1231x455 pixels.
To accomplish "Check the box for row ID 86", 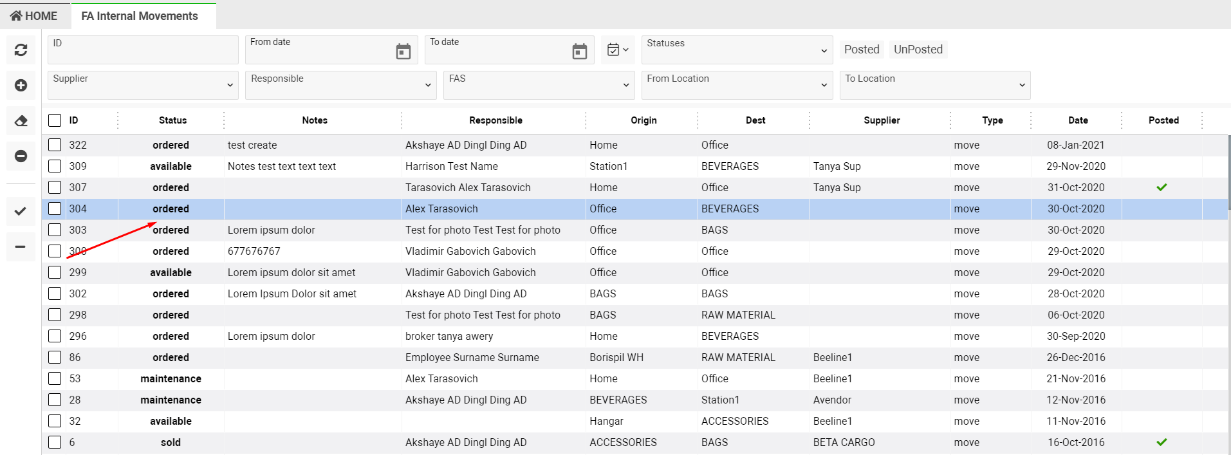I will pos(55,357).
